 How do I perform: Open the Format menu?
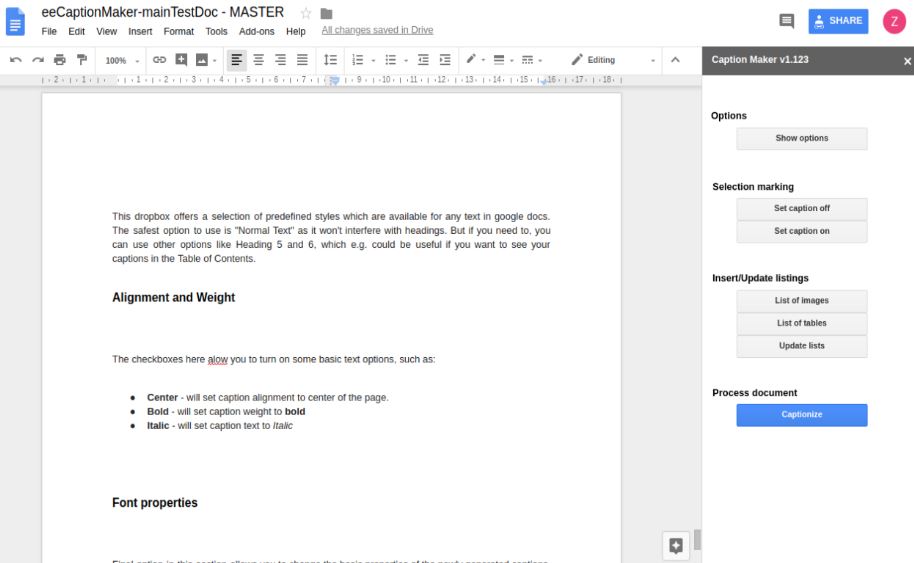(x=178, y=31)
